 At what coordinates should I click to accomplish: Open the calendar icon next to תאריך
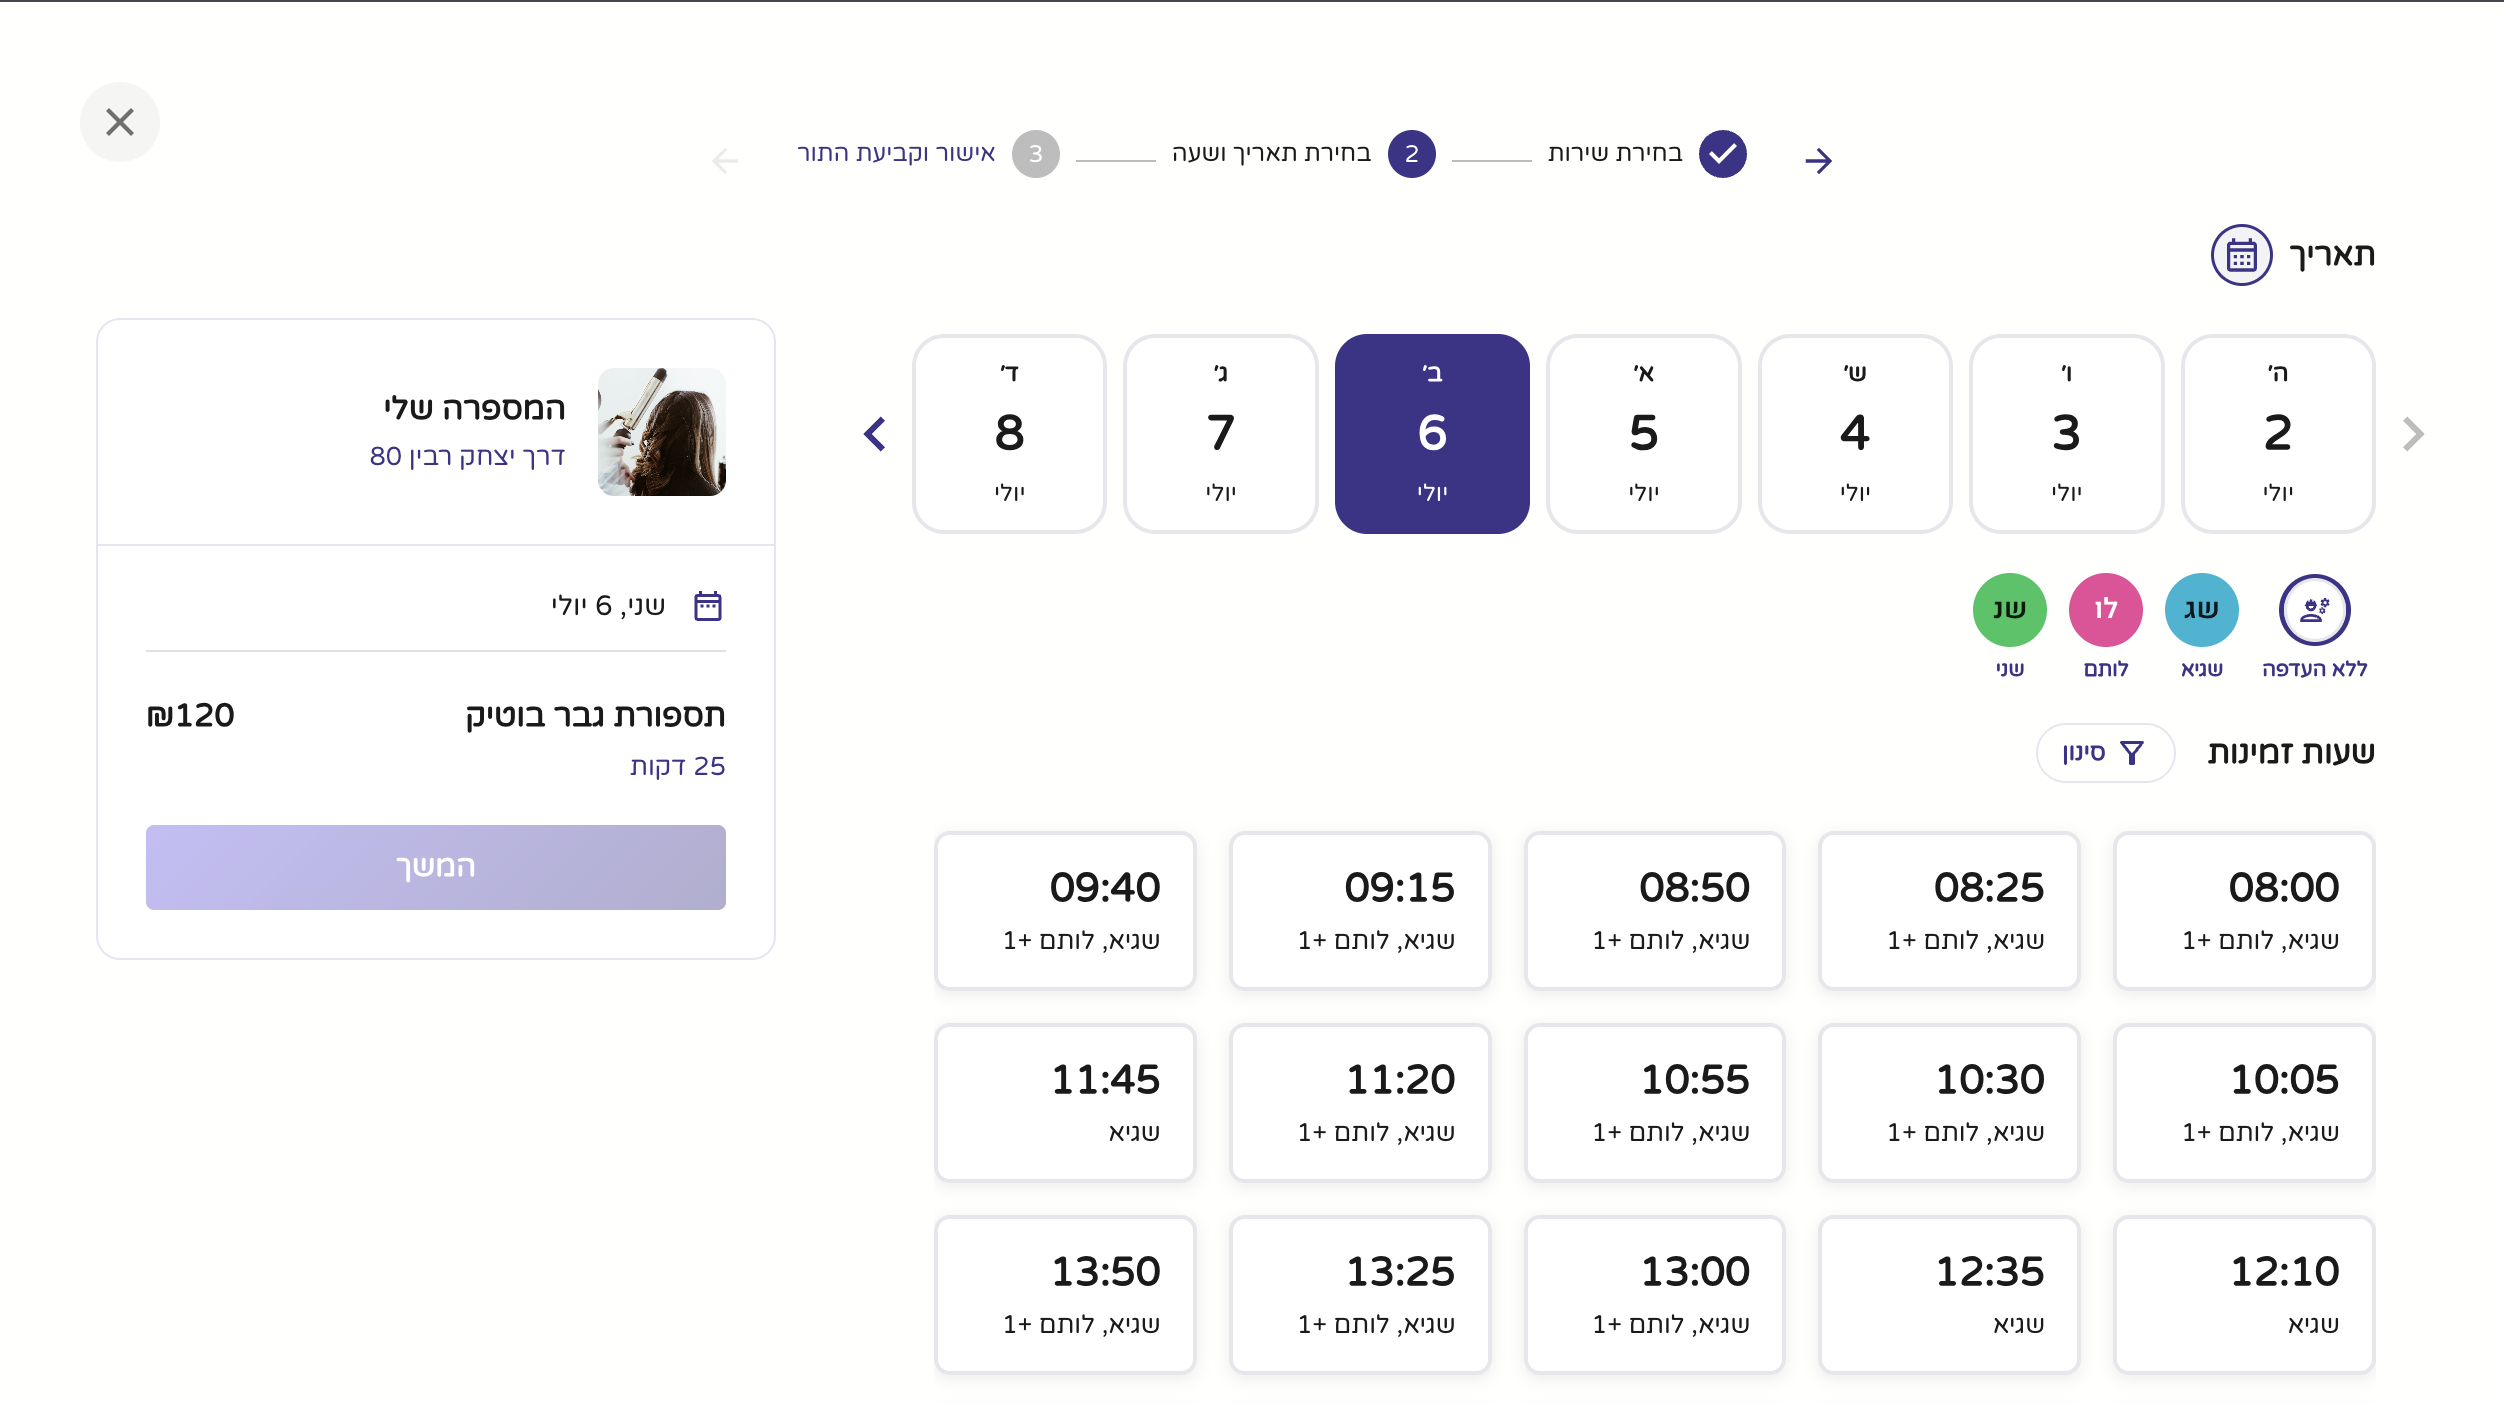coord(2241,255)
